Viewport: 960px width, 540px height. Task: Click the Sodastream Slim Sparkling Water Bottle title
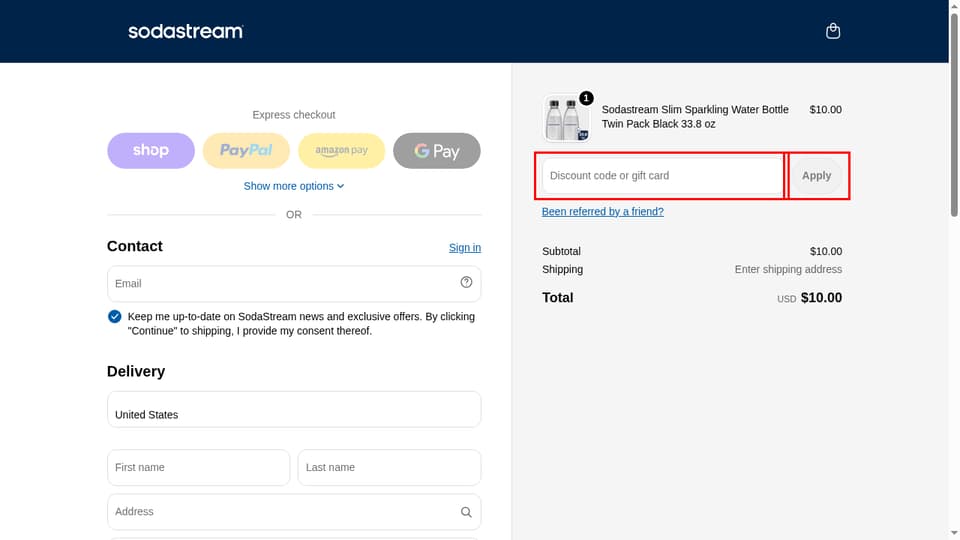pyautogui.click(x=695, y=116)
